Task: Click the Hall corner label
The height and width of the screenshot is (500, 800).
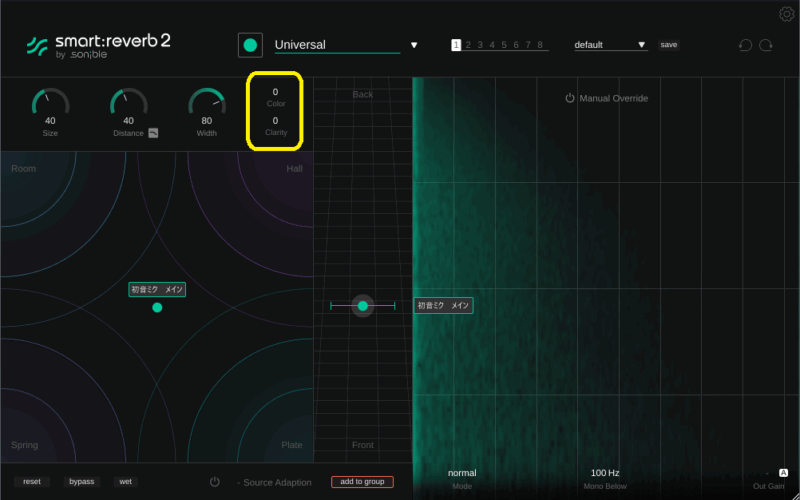Action: click(x=294, y=169)
